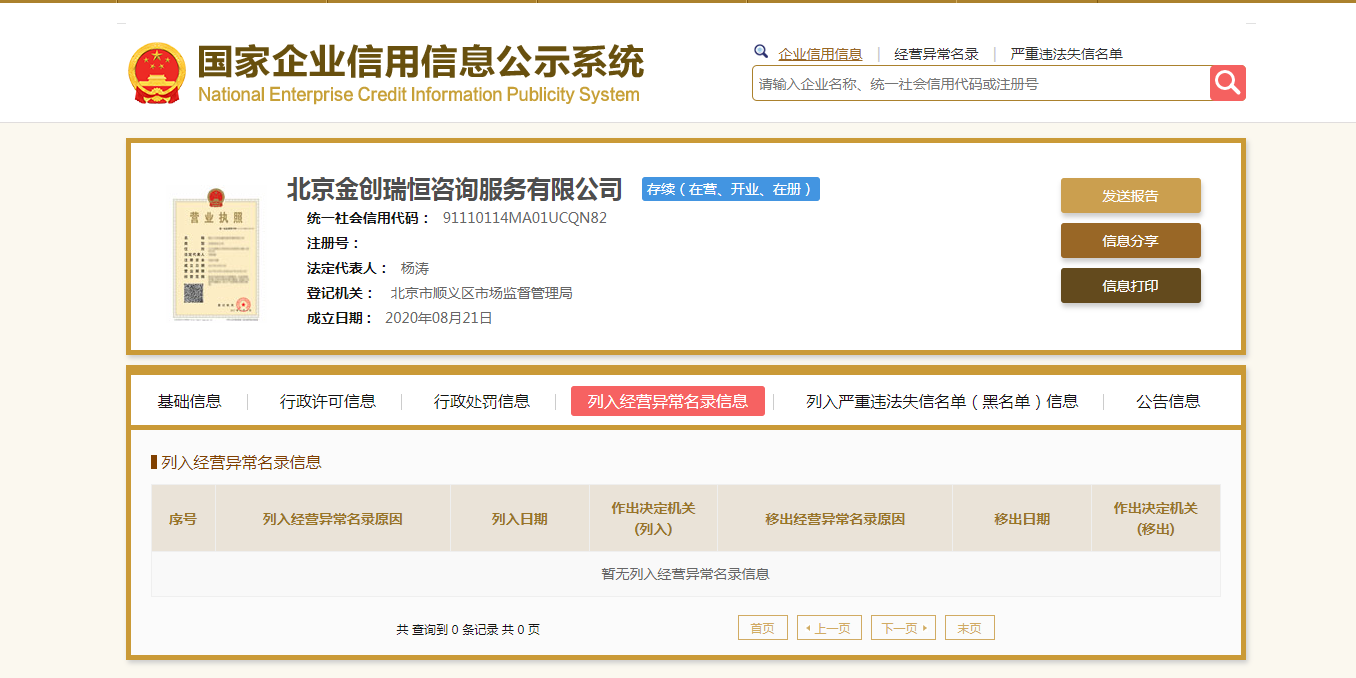Switch to the 公告信息 tab
The width and height of the screenshot is (1356, 678).
(1168, 401)
